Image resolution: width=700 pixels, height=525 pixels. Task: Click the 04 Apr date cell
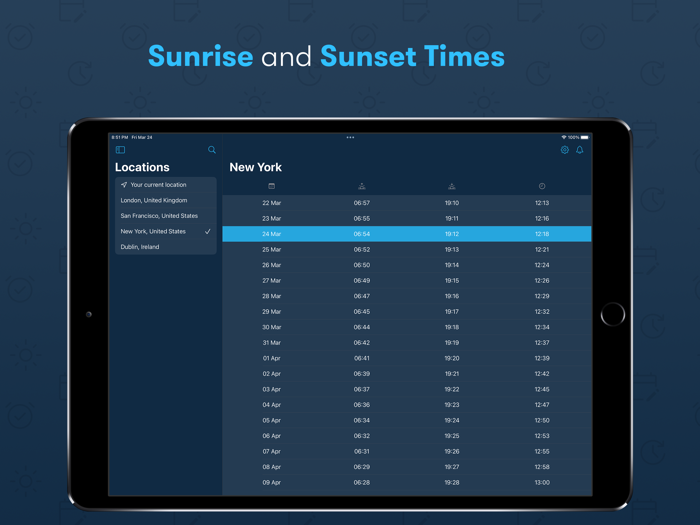[x=271, y=405]
